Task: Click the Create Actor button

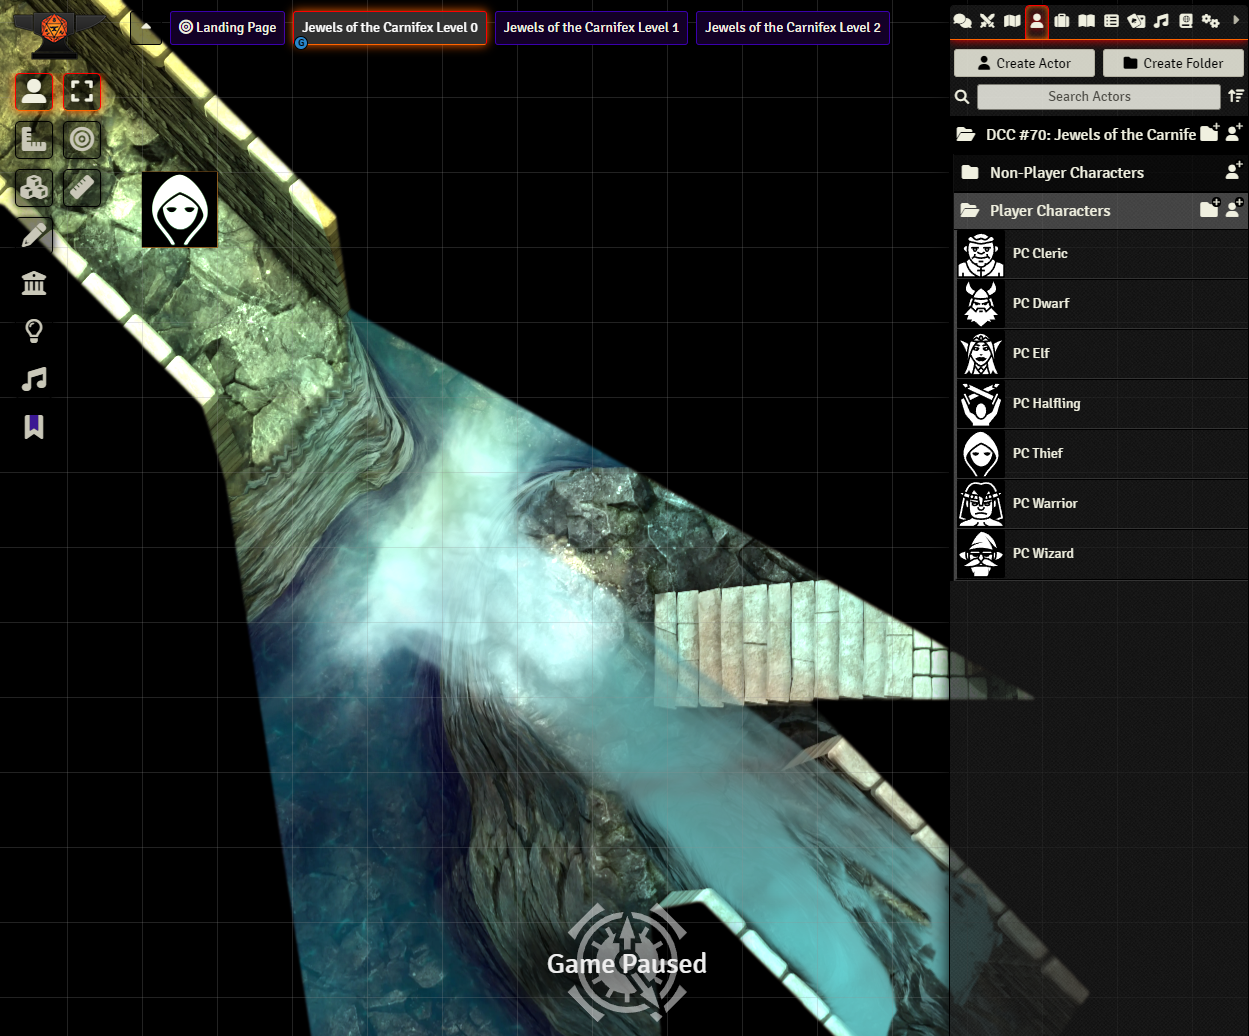Action: click(1024, 63)
